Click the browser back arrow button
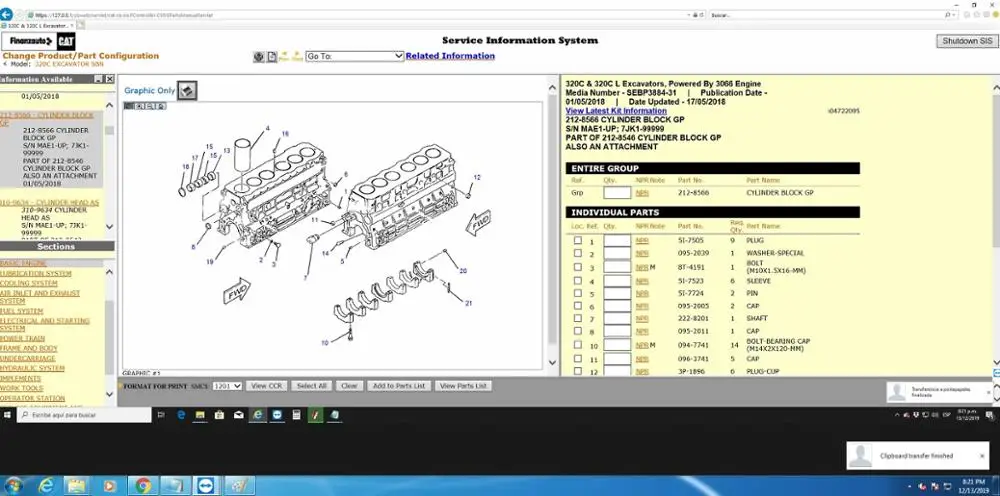 pos(6,14)
